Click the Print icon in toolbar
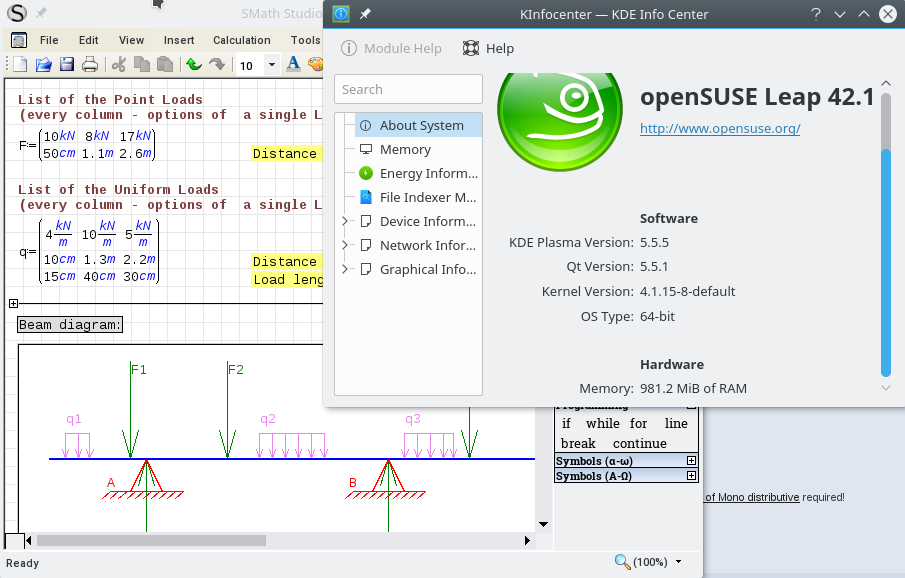 [x=90, y=65]
